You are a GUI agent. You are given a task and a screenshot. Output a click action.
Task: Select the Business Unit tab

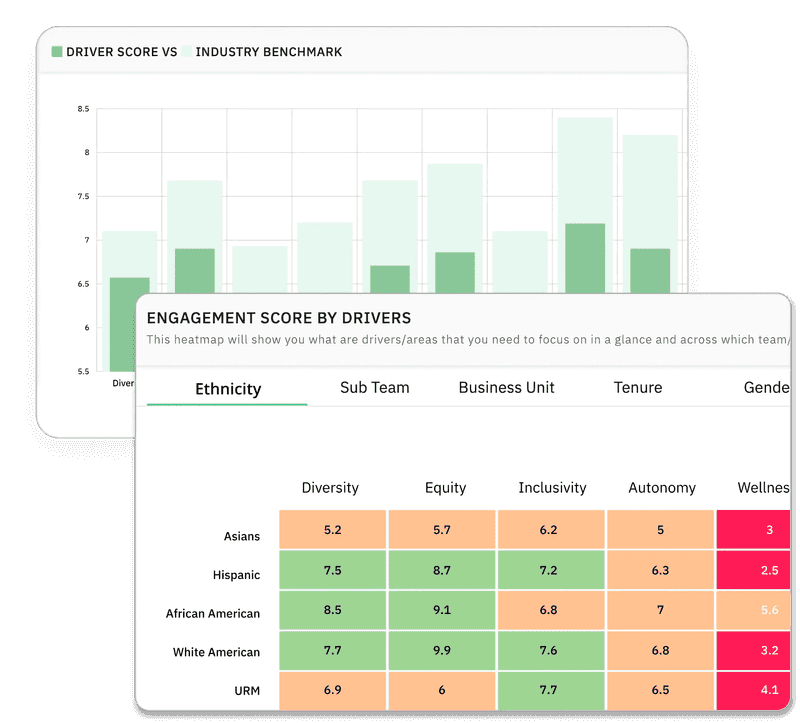coord(506,388)
